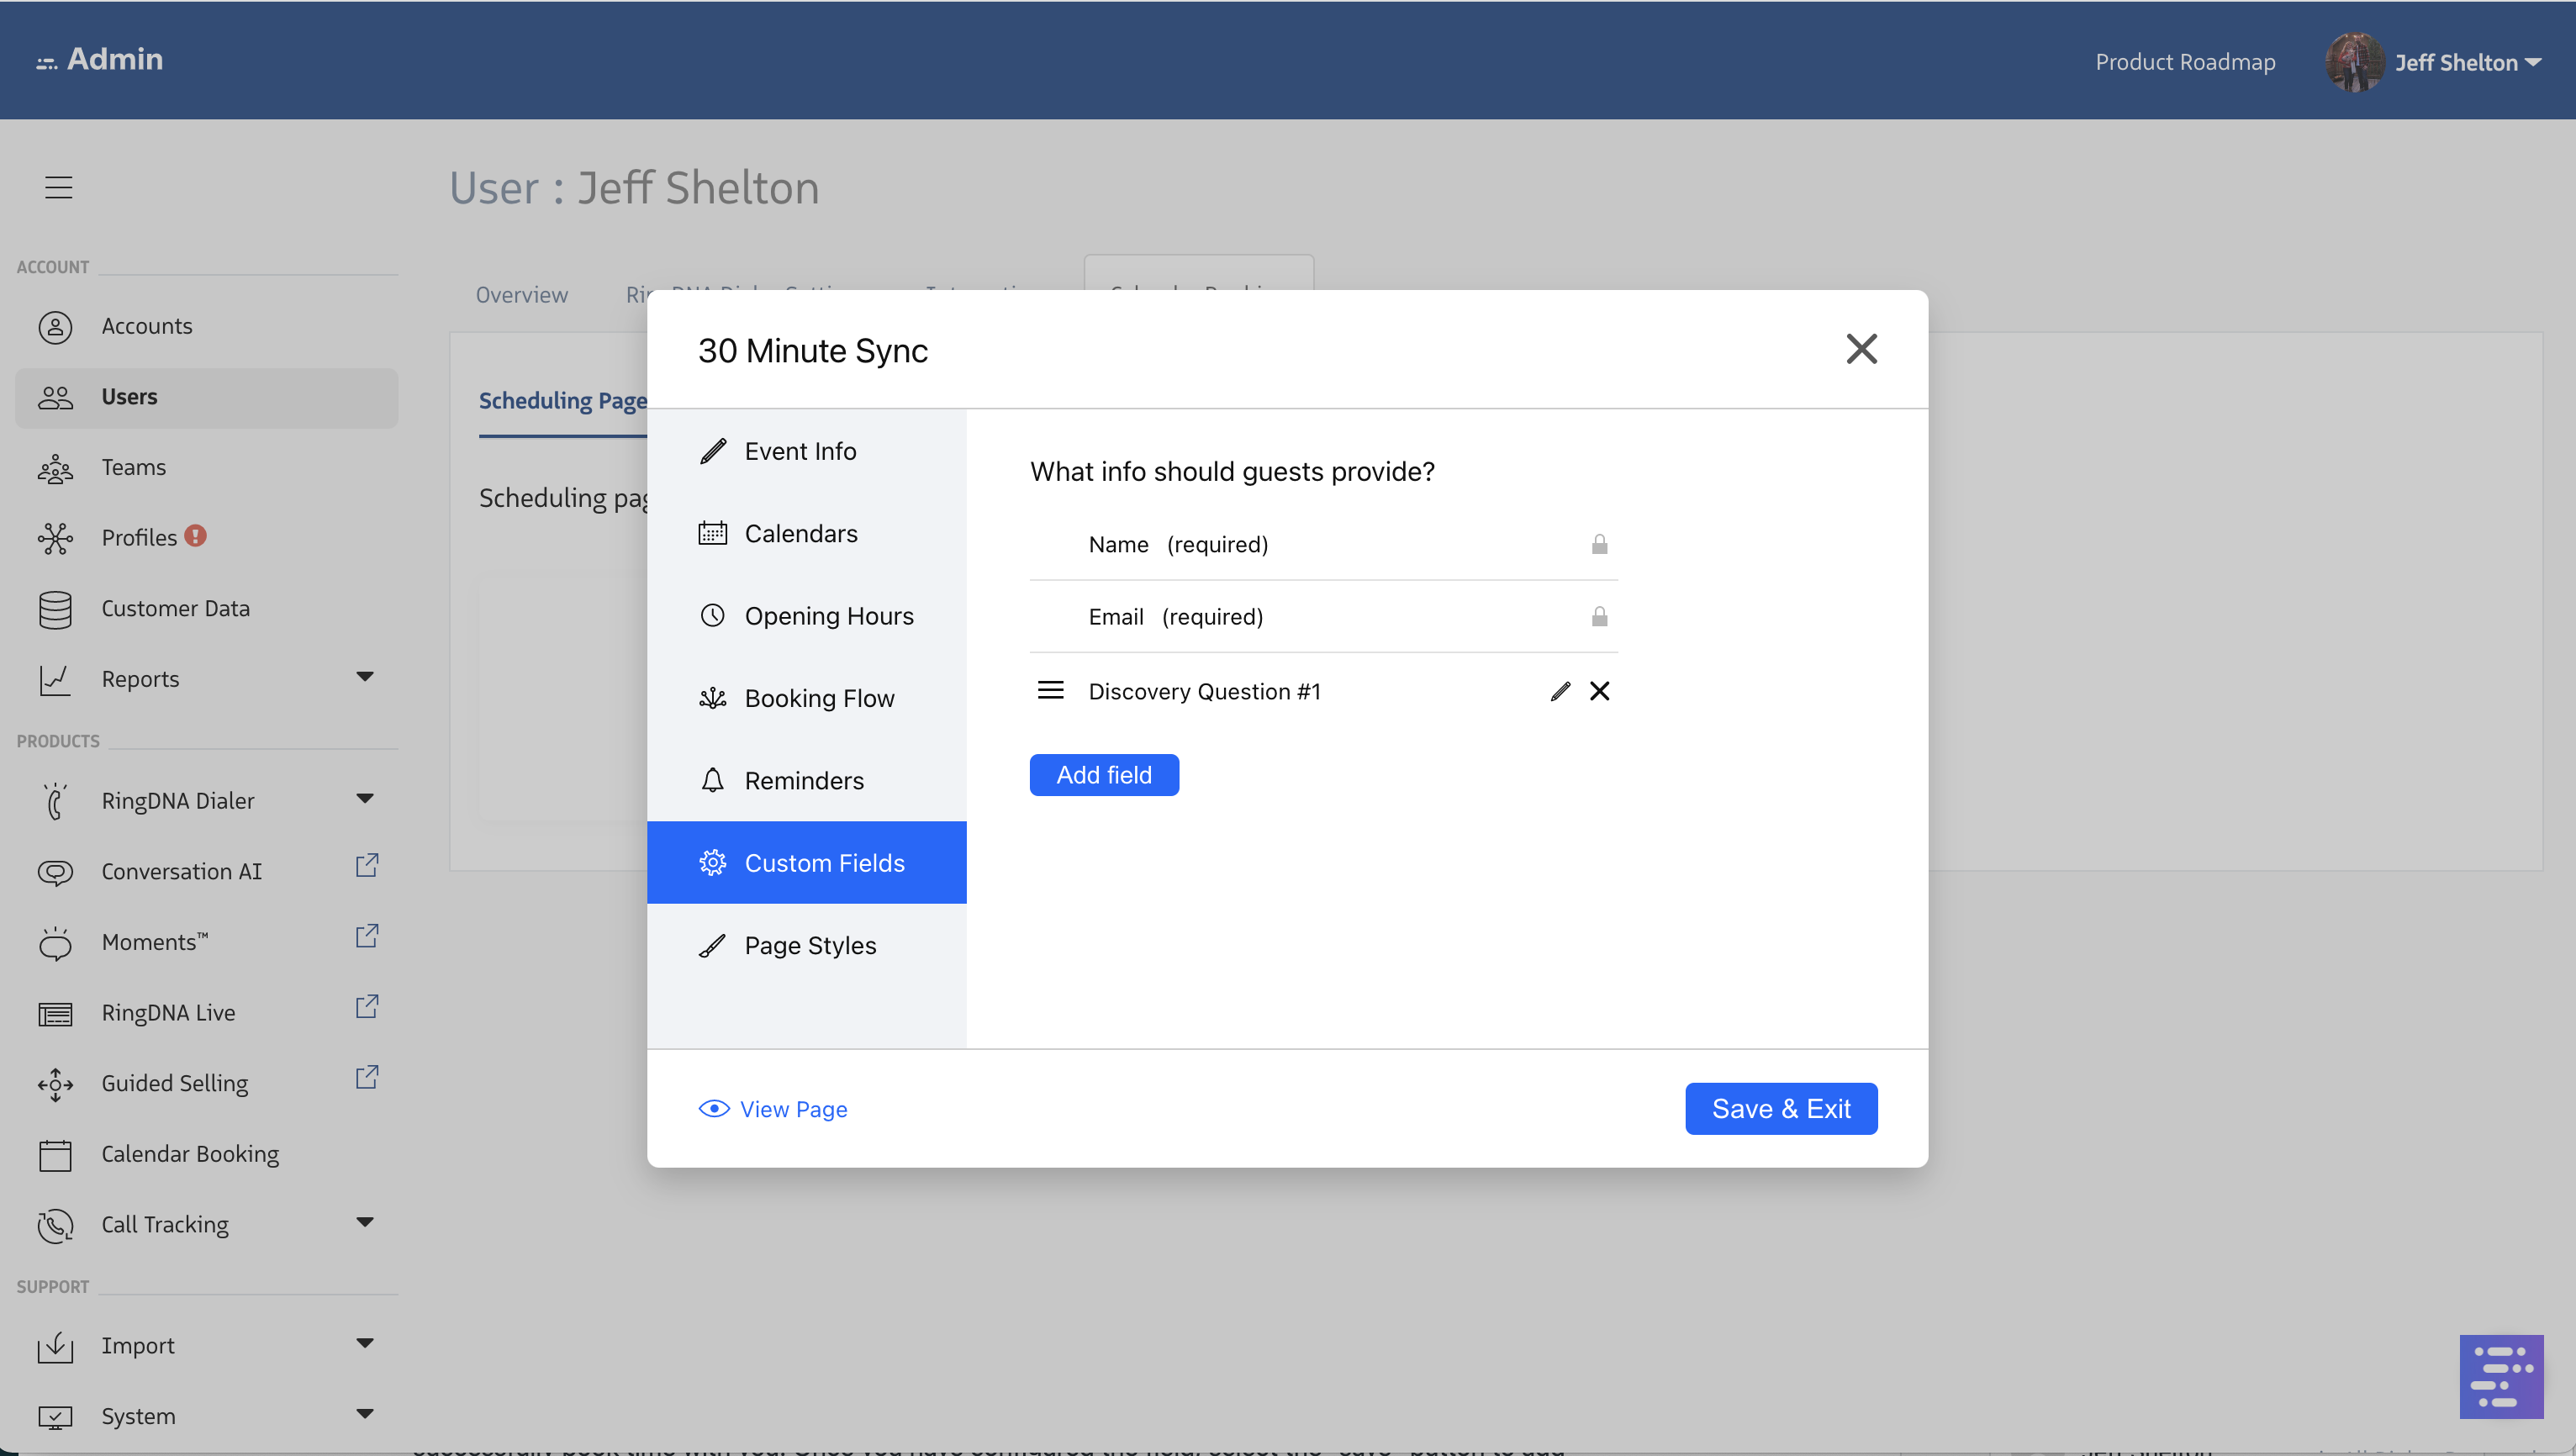Remove the Discovery Question #1 field
Screen dimensions: 2576x1456
tap(1599, 691)
